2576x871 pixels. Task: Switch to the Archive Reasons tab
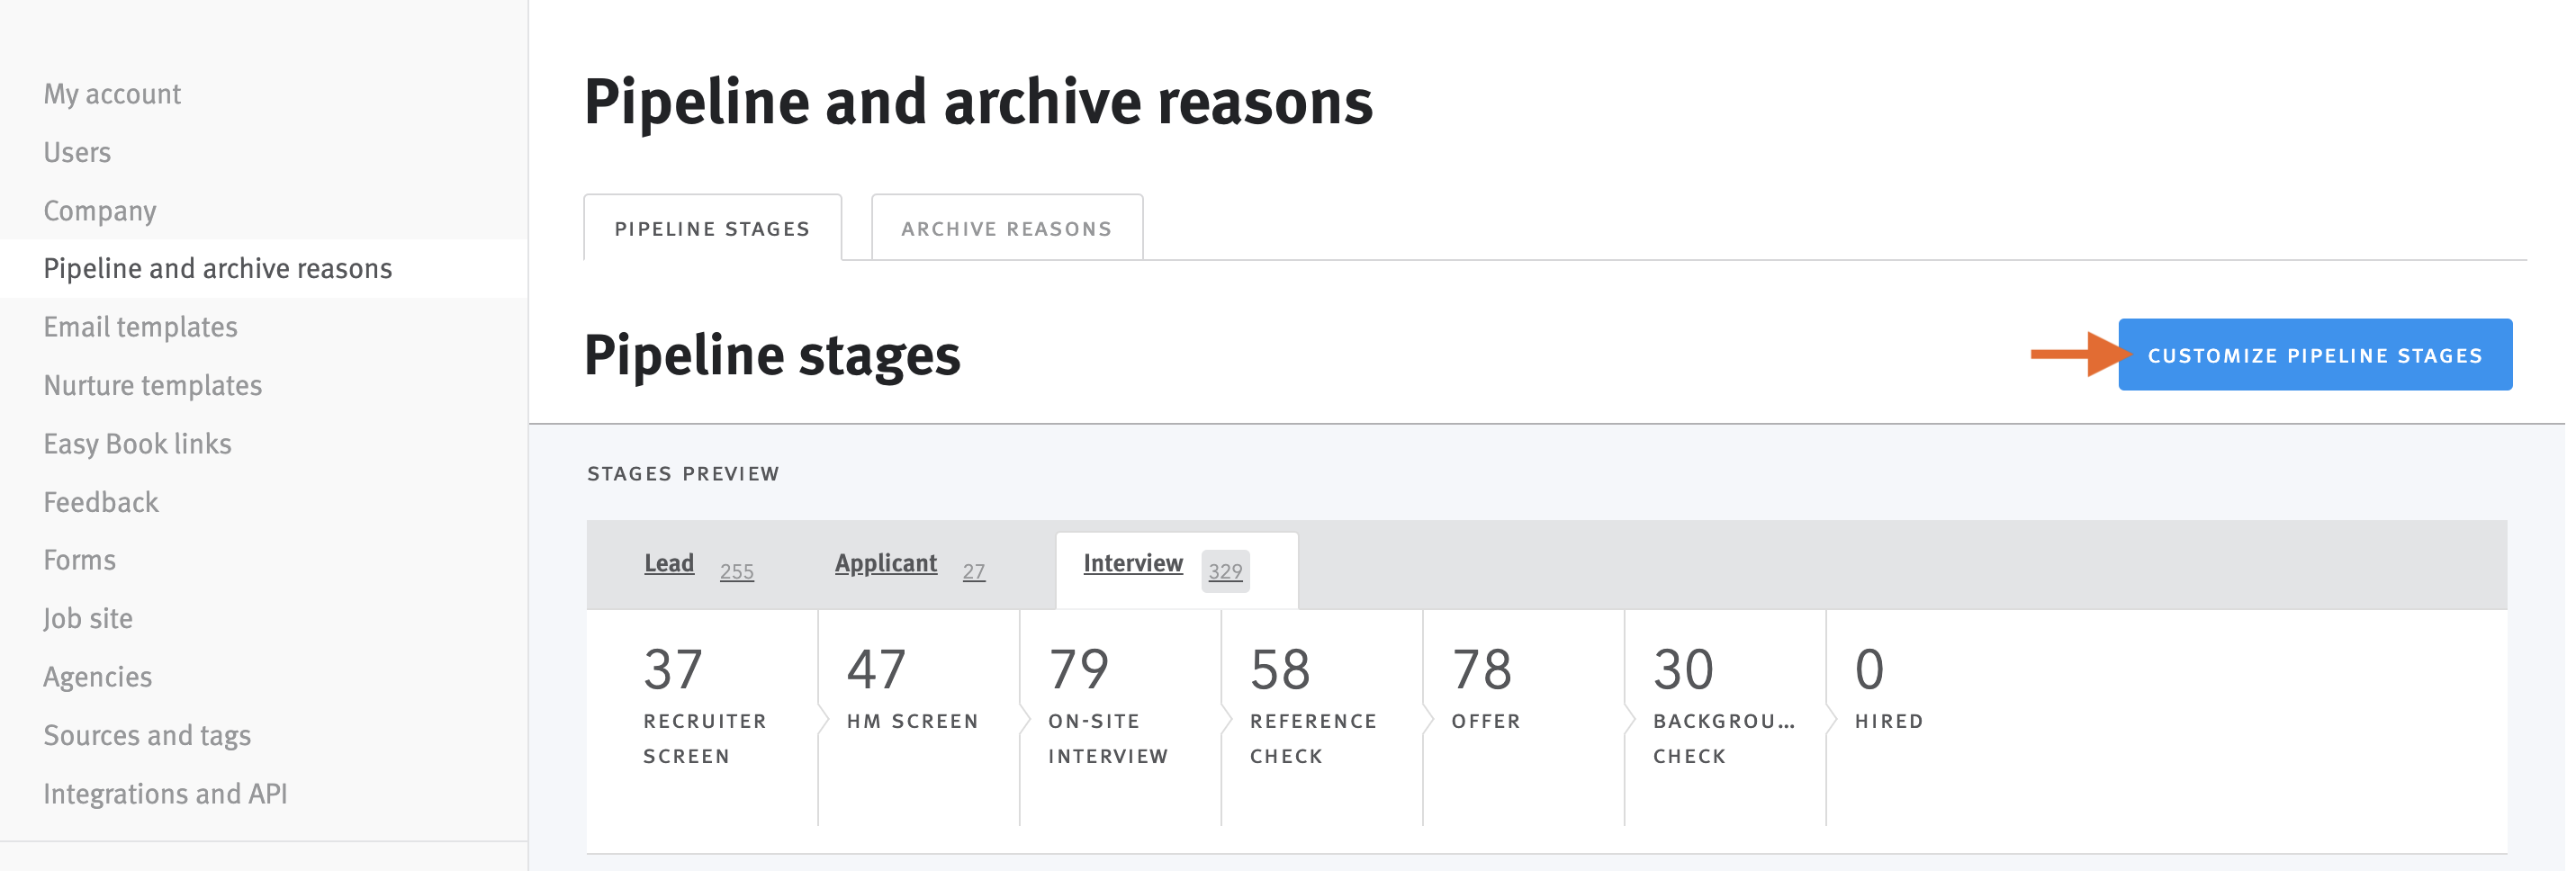[x=1006, y=227]
